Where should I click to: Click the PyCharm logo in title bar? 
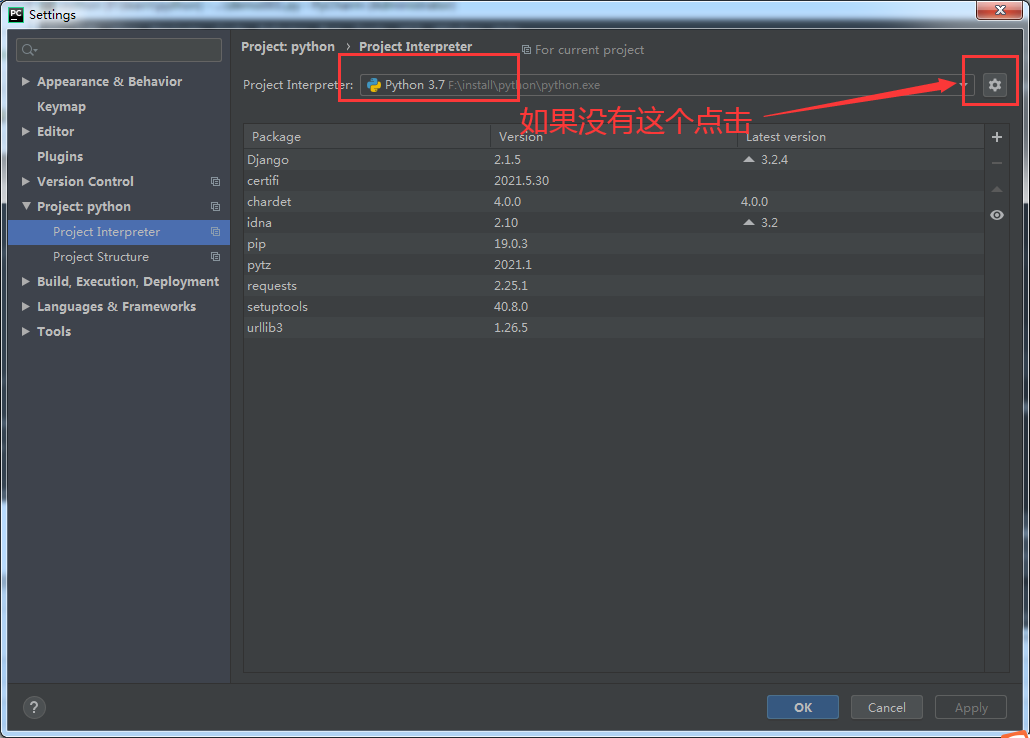(x=16, y=14)
